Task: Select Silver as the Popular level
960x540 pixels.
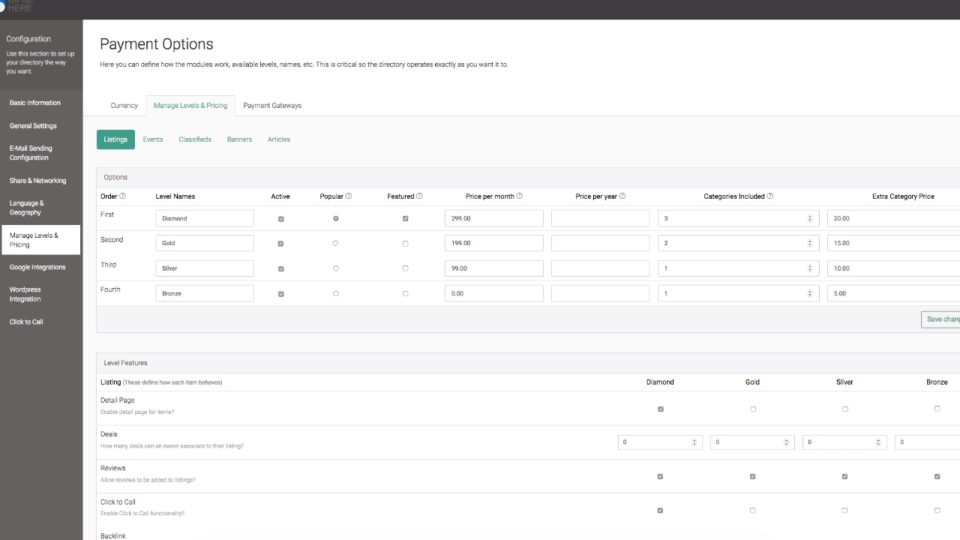Action: coord(336,268)
